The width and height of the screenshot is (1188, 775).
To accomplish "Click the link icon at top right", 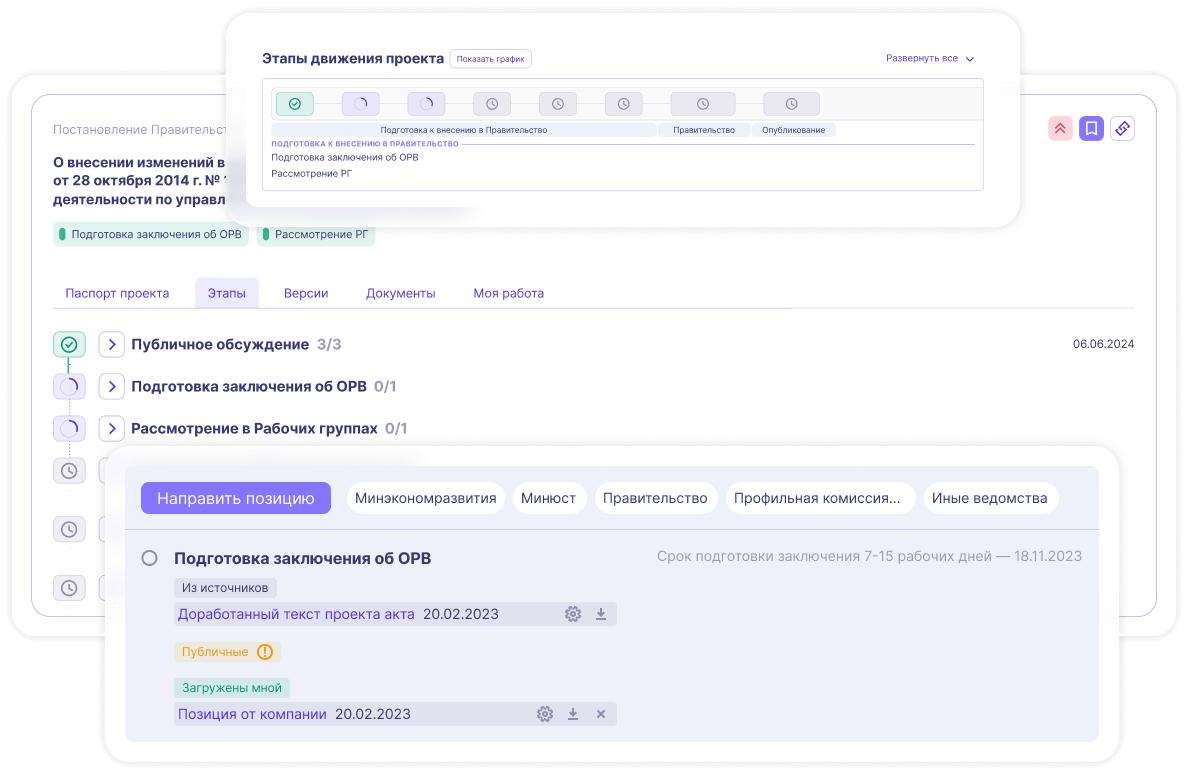I will tap(1122, 128).
